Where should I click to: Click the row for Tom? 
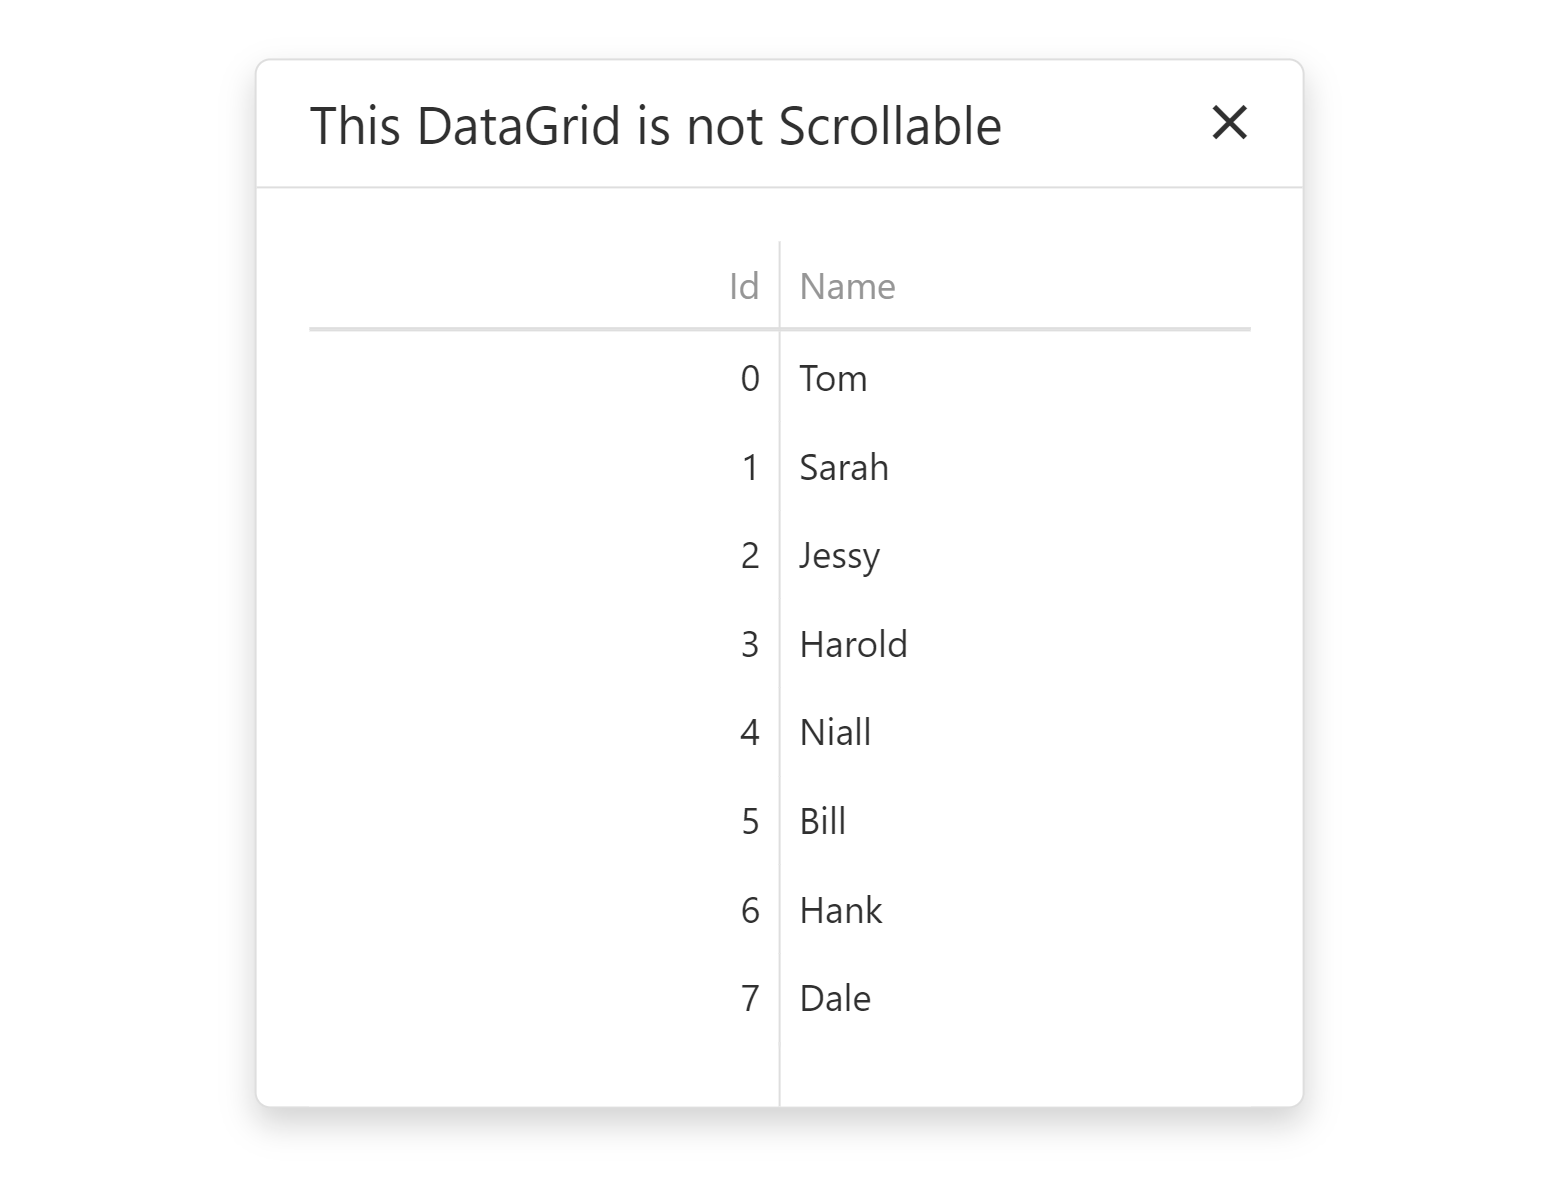[x=833, y=378]
